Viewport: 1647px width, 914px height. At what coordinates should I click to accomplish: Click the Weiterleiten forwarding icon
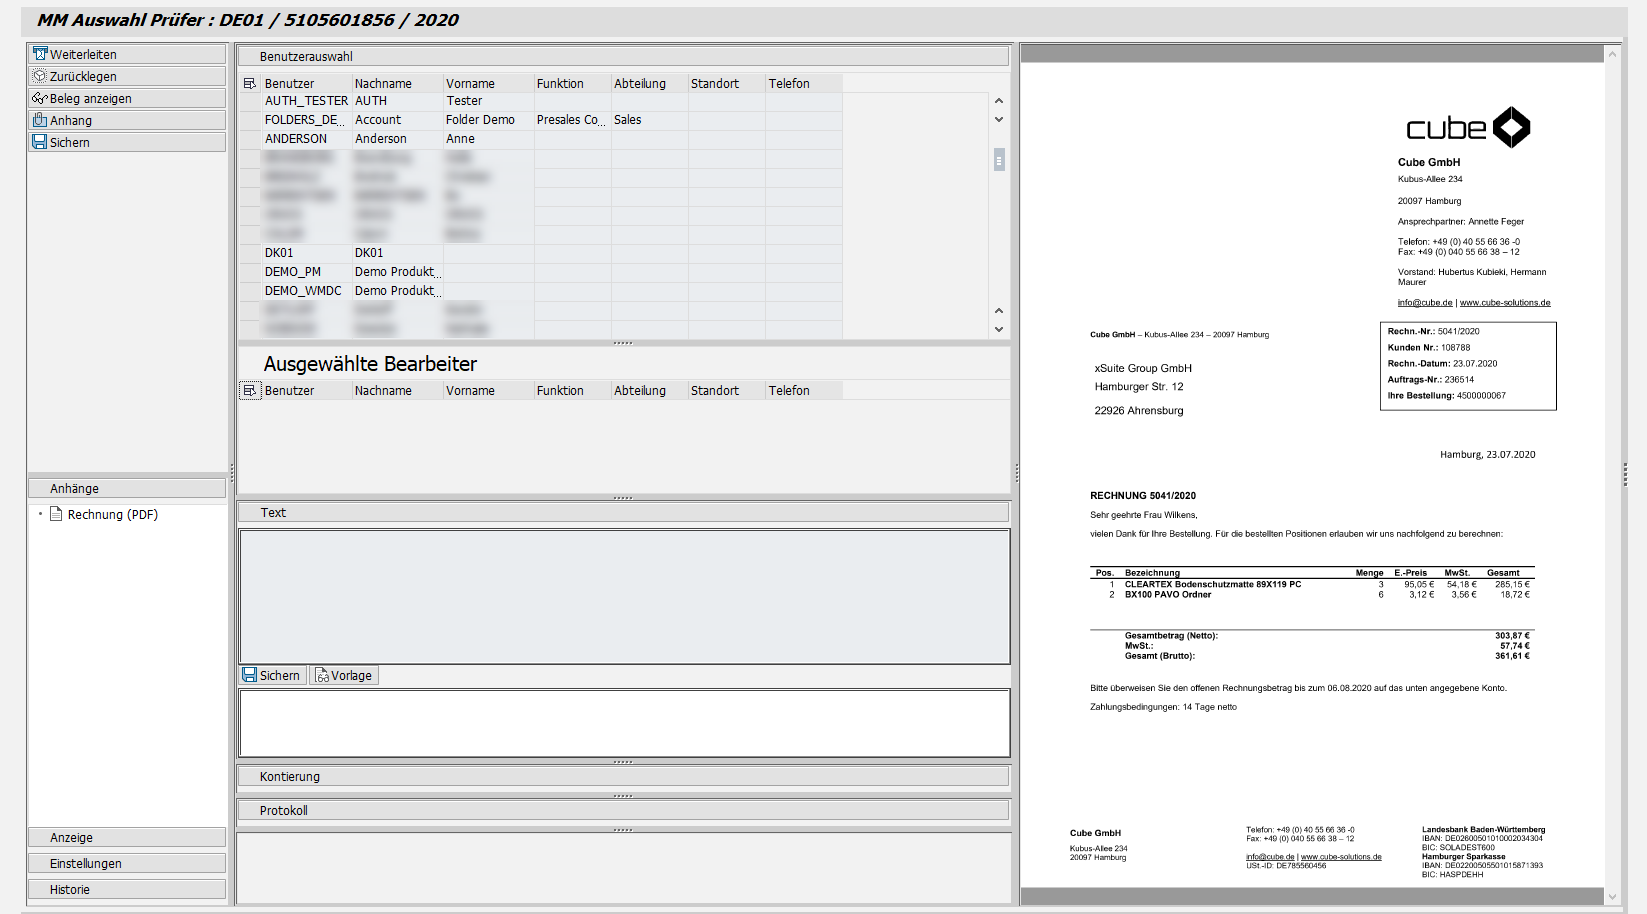pyautogui.click(x=41, y=54)
